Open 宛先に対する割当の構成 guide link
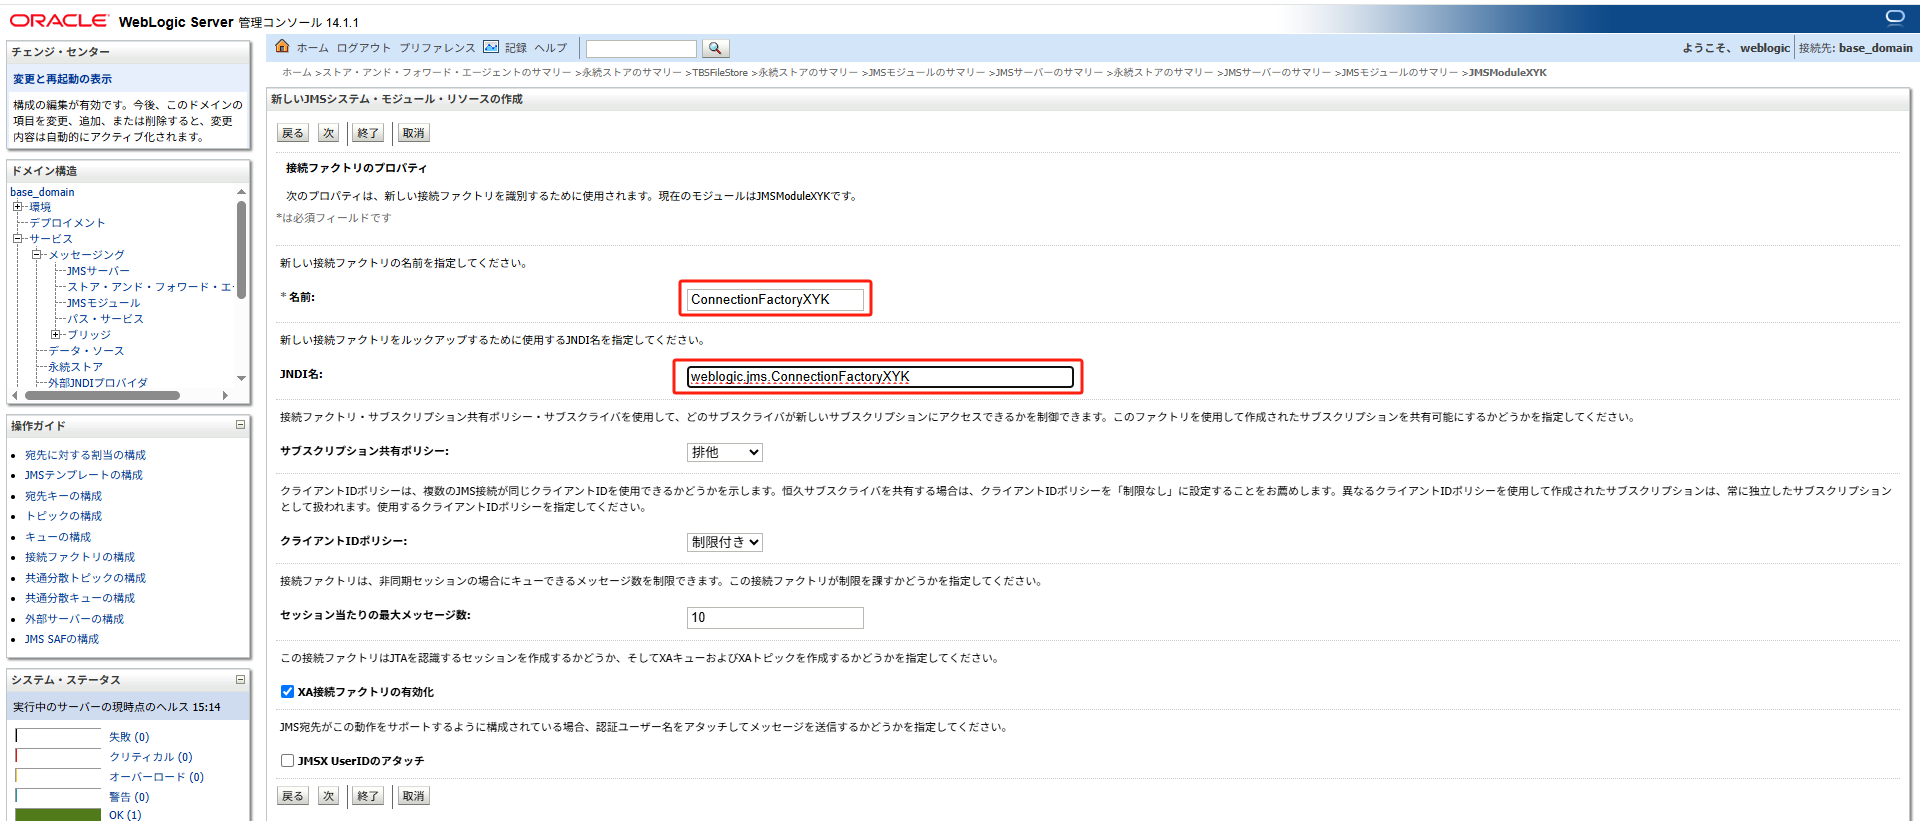 click(x=85, y=455)
